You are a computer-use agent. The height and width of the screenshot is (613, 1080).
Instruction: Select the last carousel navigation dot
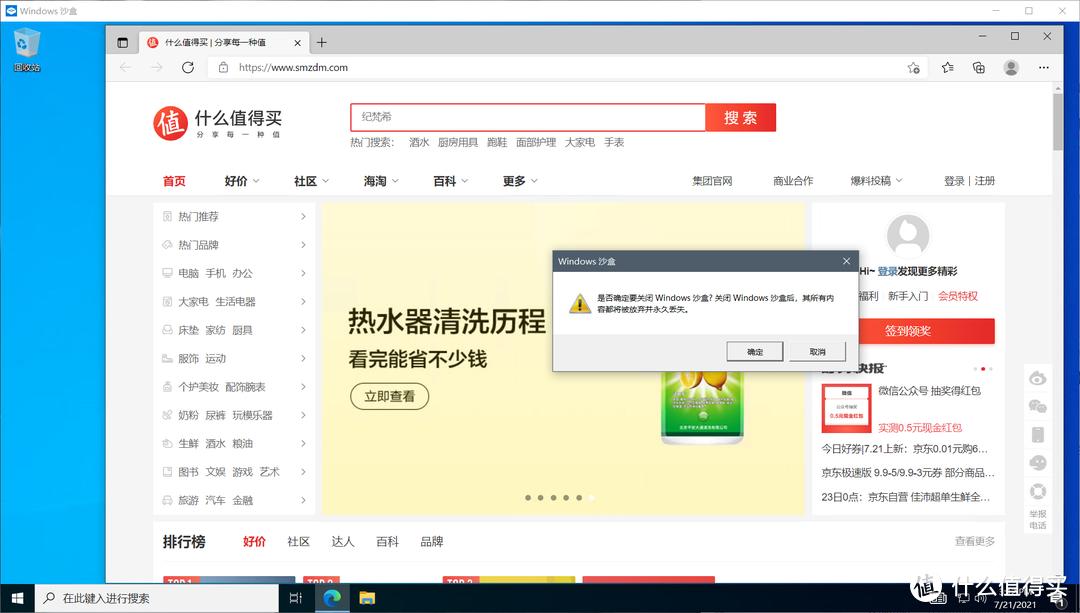(590, 497)
